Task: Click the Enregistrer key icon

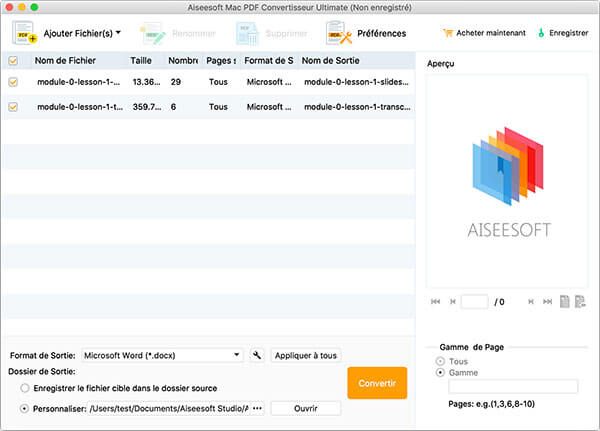Action: click(541, 33)
